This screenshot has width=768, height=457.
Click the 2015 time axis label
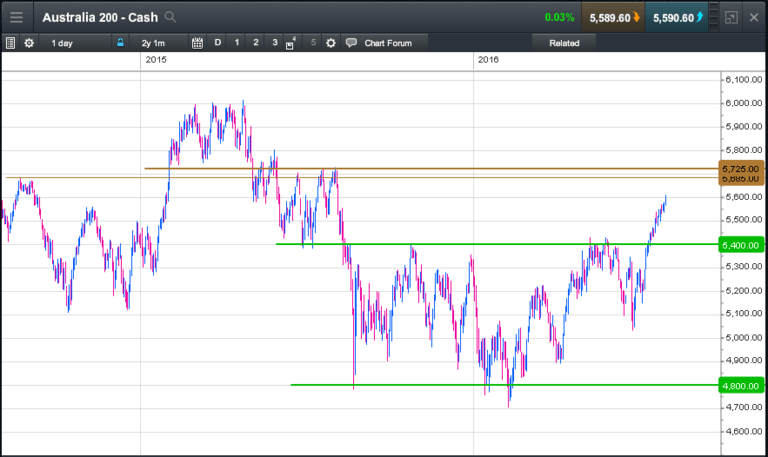(156, 60)
